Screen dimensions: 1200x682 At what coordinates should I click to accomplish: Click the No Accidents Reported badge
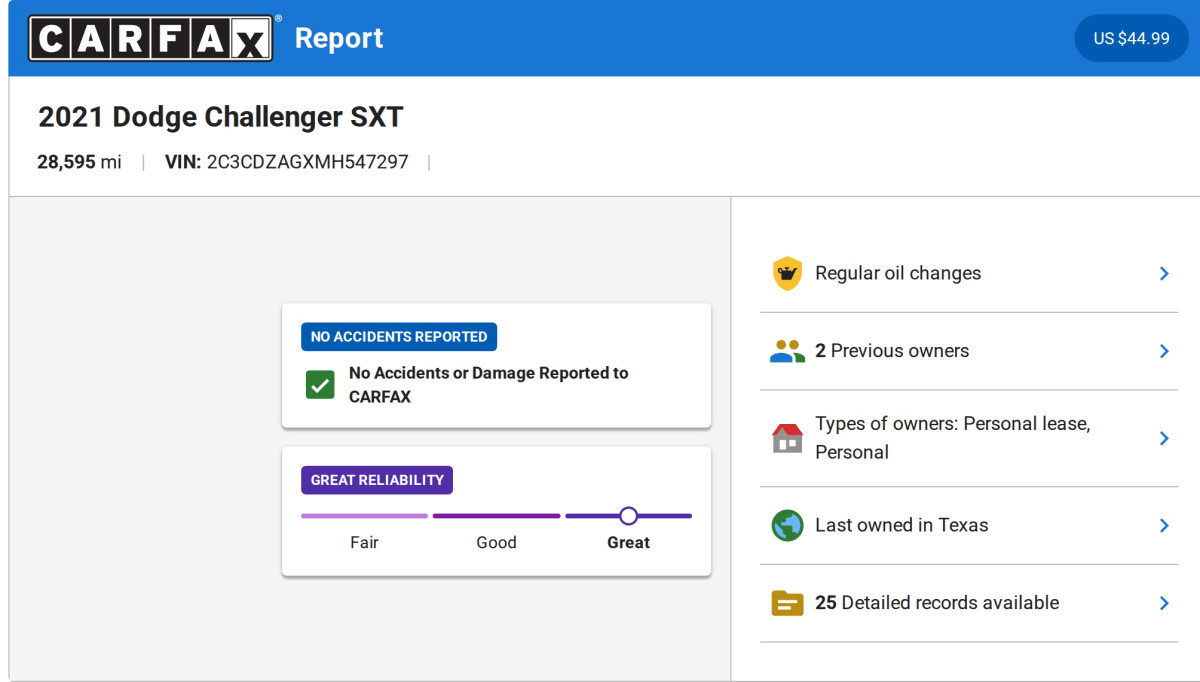coord(398,337)
